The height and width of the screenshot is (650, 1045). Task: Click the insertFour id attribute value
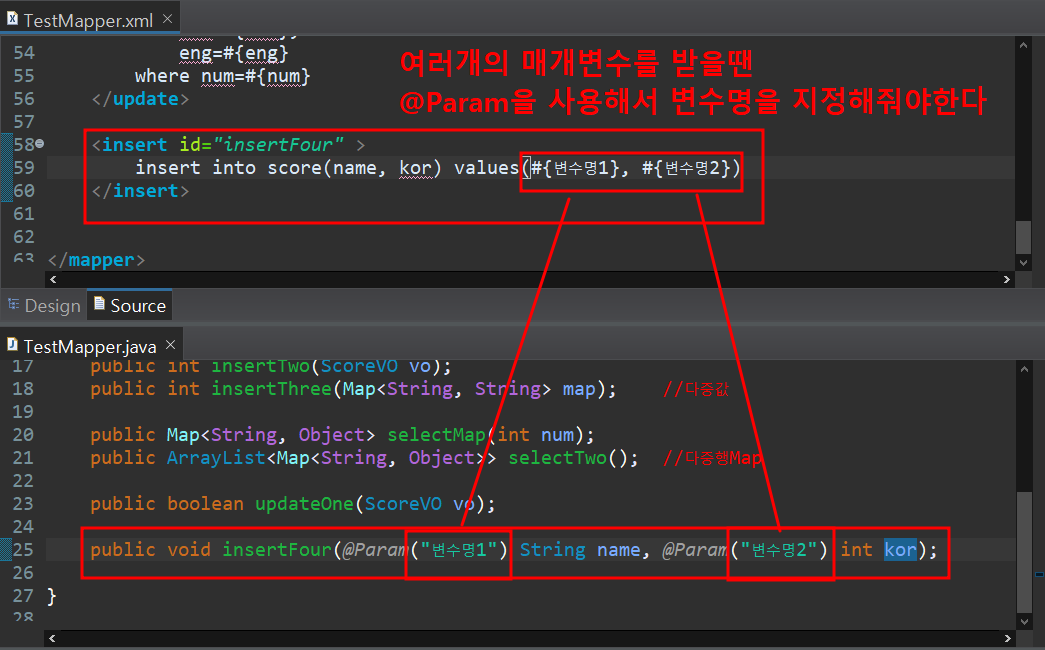tap(279, 144)
